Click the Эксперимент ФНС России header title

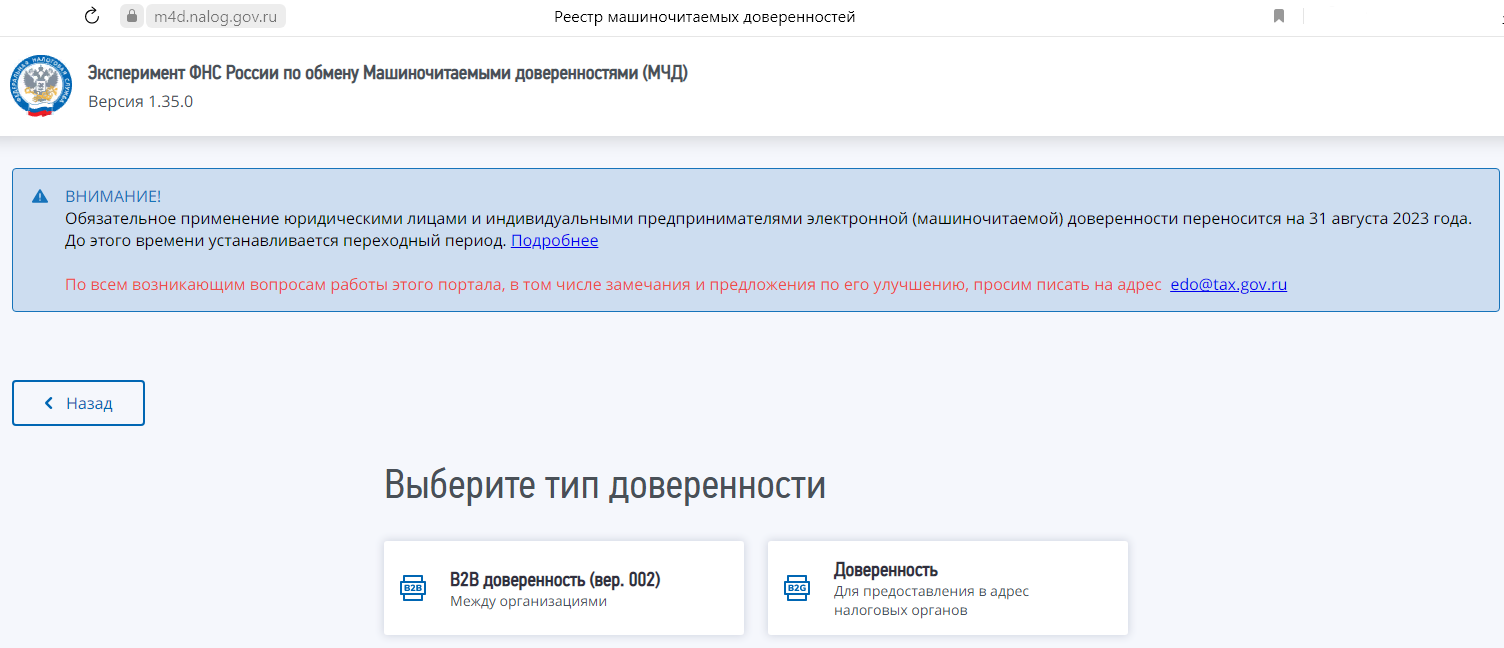click(x=387, y=74)
